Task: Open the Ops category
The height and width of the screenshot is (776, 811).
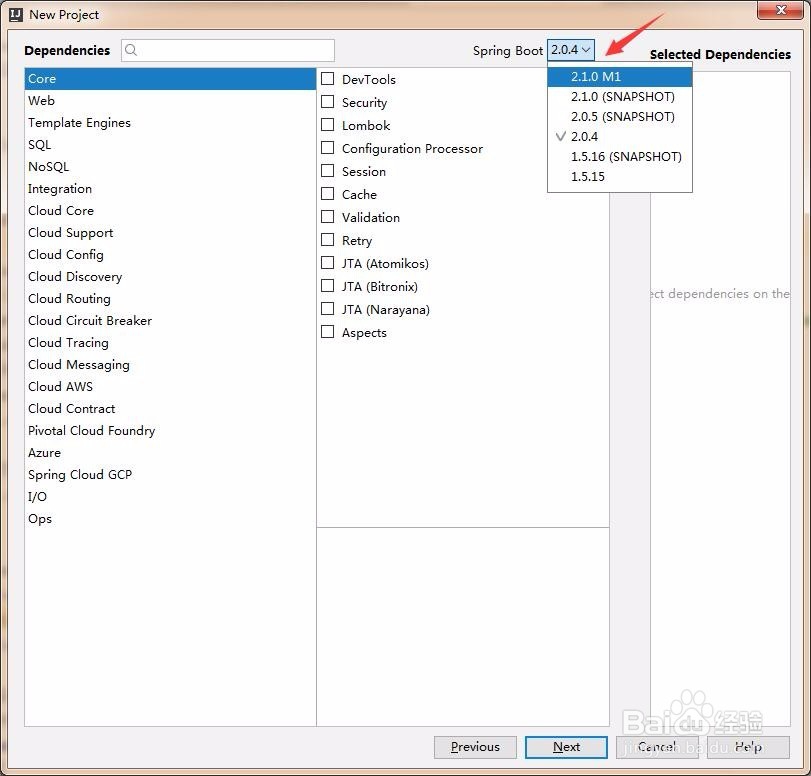Action: coord(170,518)
